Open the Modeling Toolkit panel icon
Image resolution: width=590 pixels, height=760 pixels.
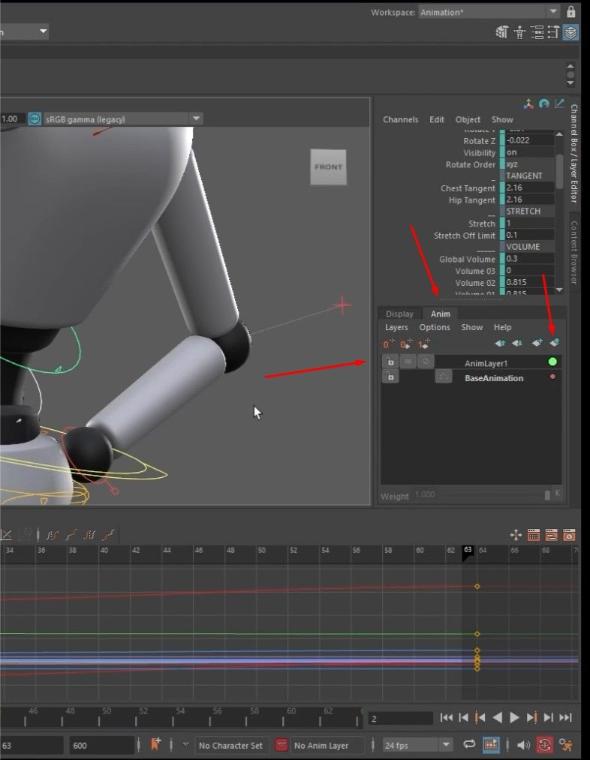coord(502,33)
